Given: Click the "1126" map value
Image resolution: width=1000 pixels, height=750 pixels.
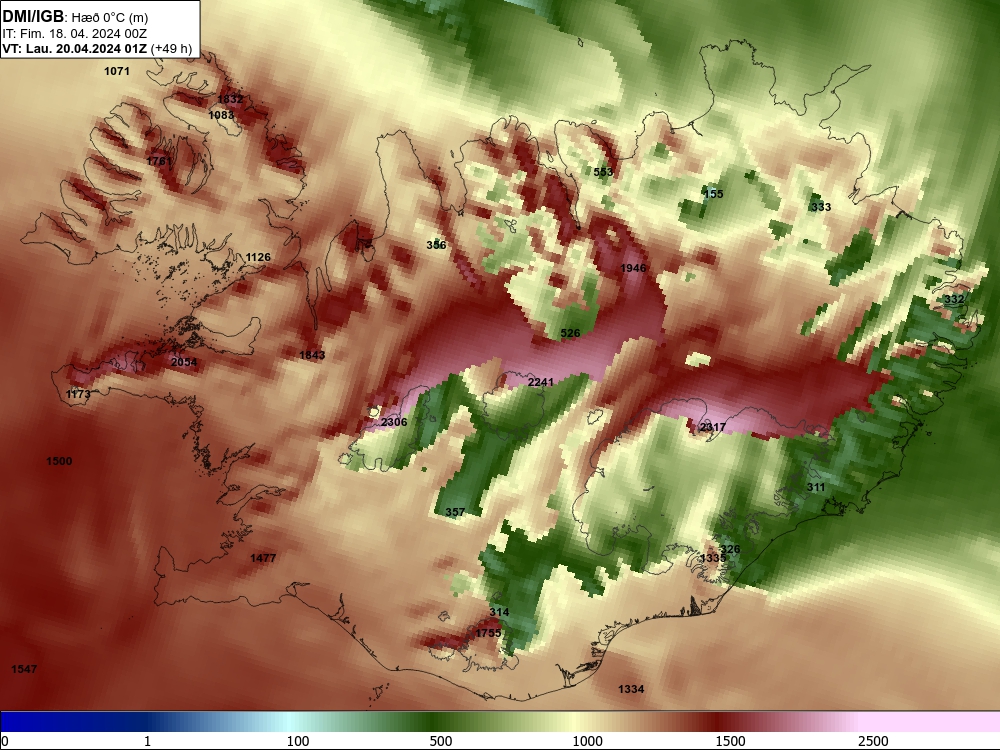Looking at the screenshot, I should click(x=258, y=257).
